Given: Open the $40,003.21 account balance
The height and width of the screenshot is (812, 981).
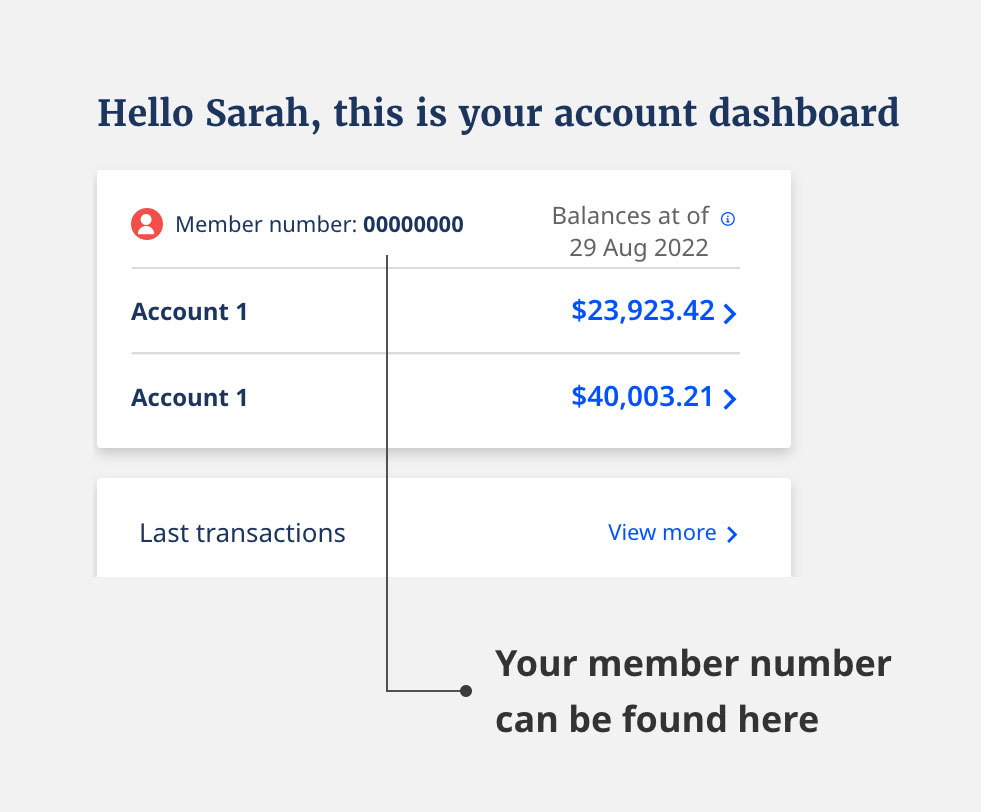Looking at the screenshot, I should 642,397.
